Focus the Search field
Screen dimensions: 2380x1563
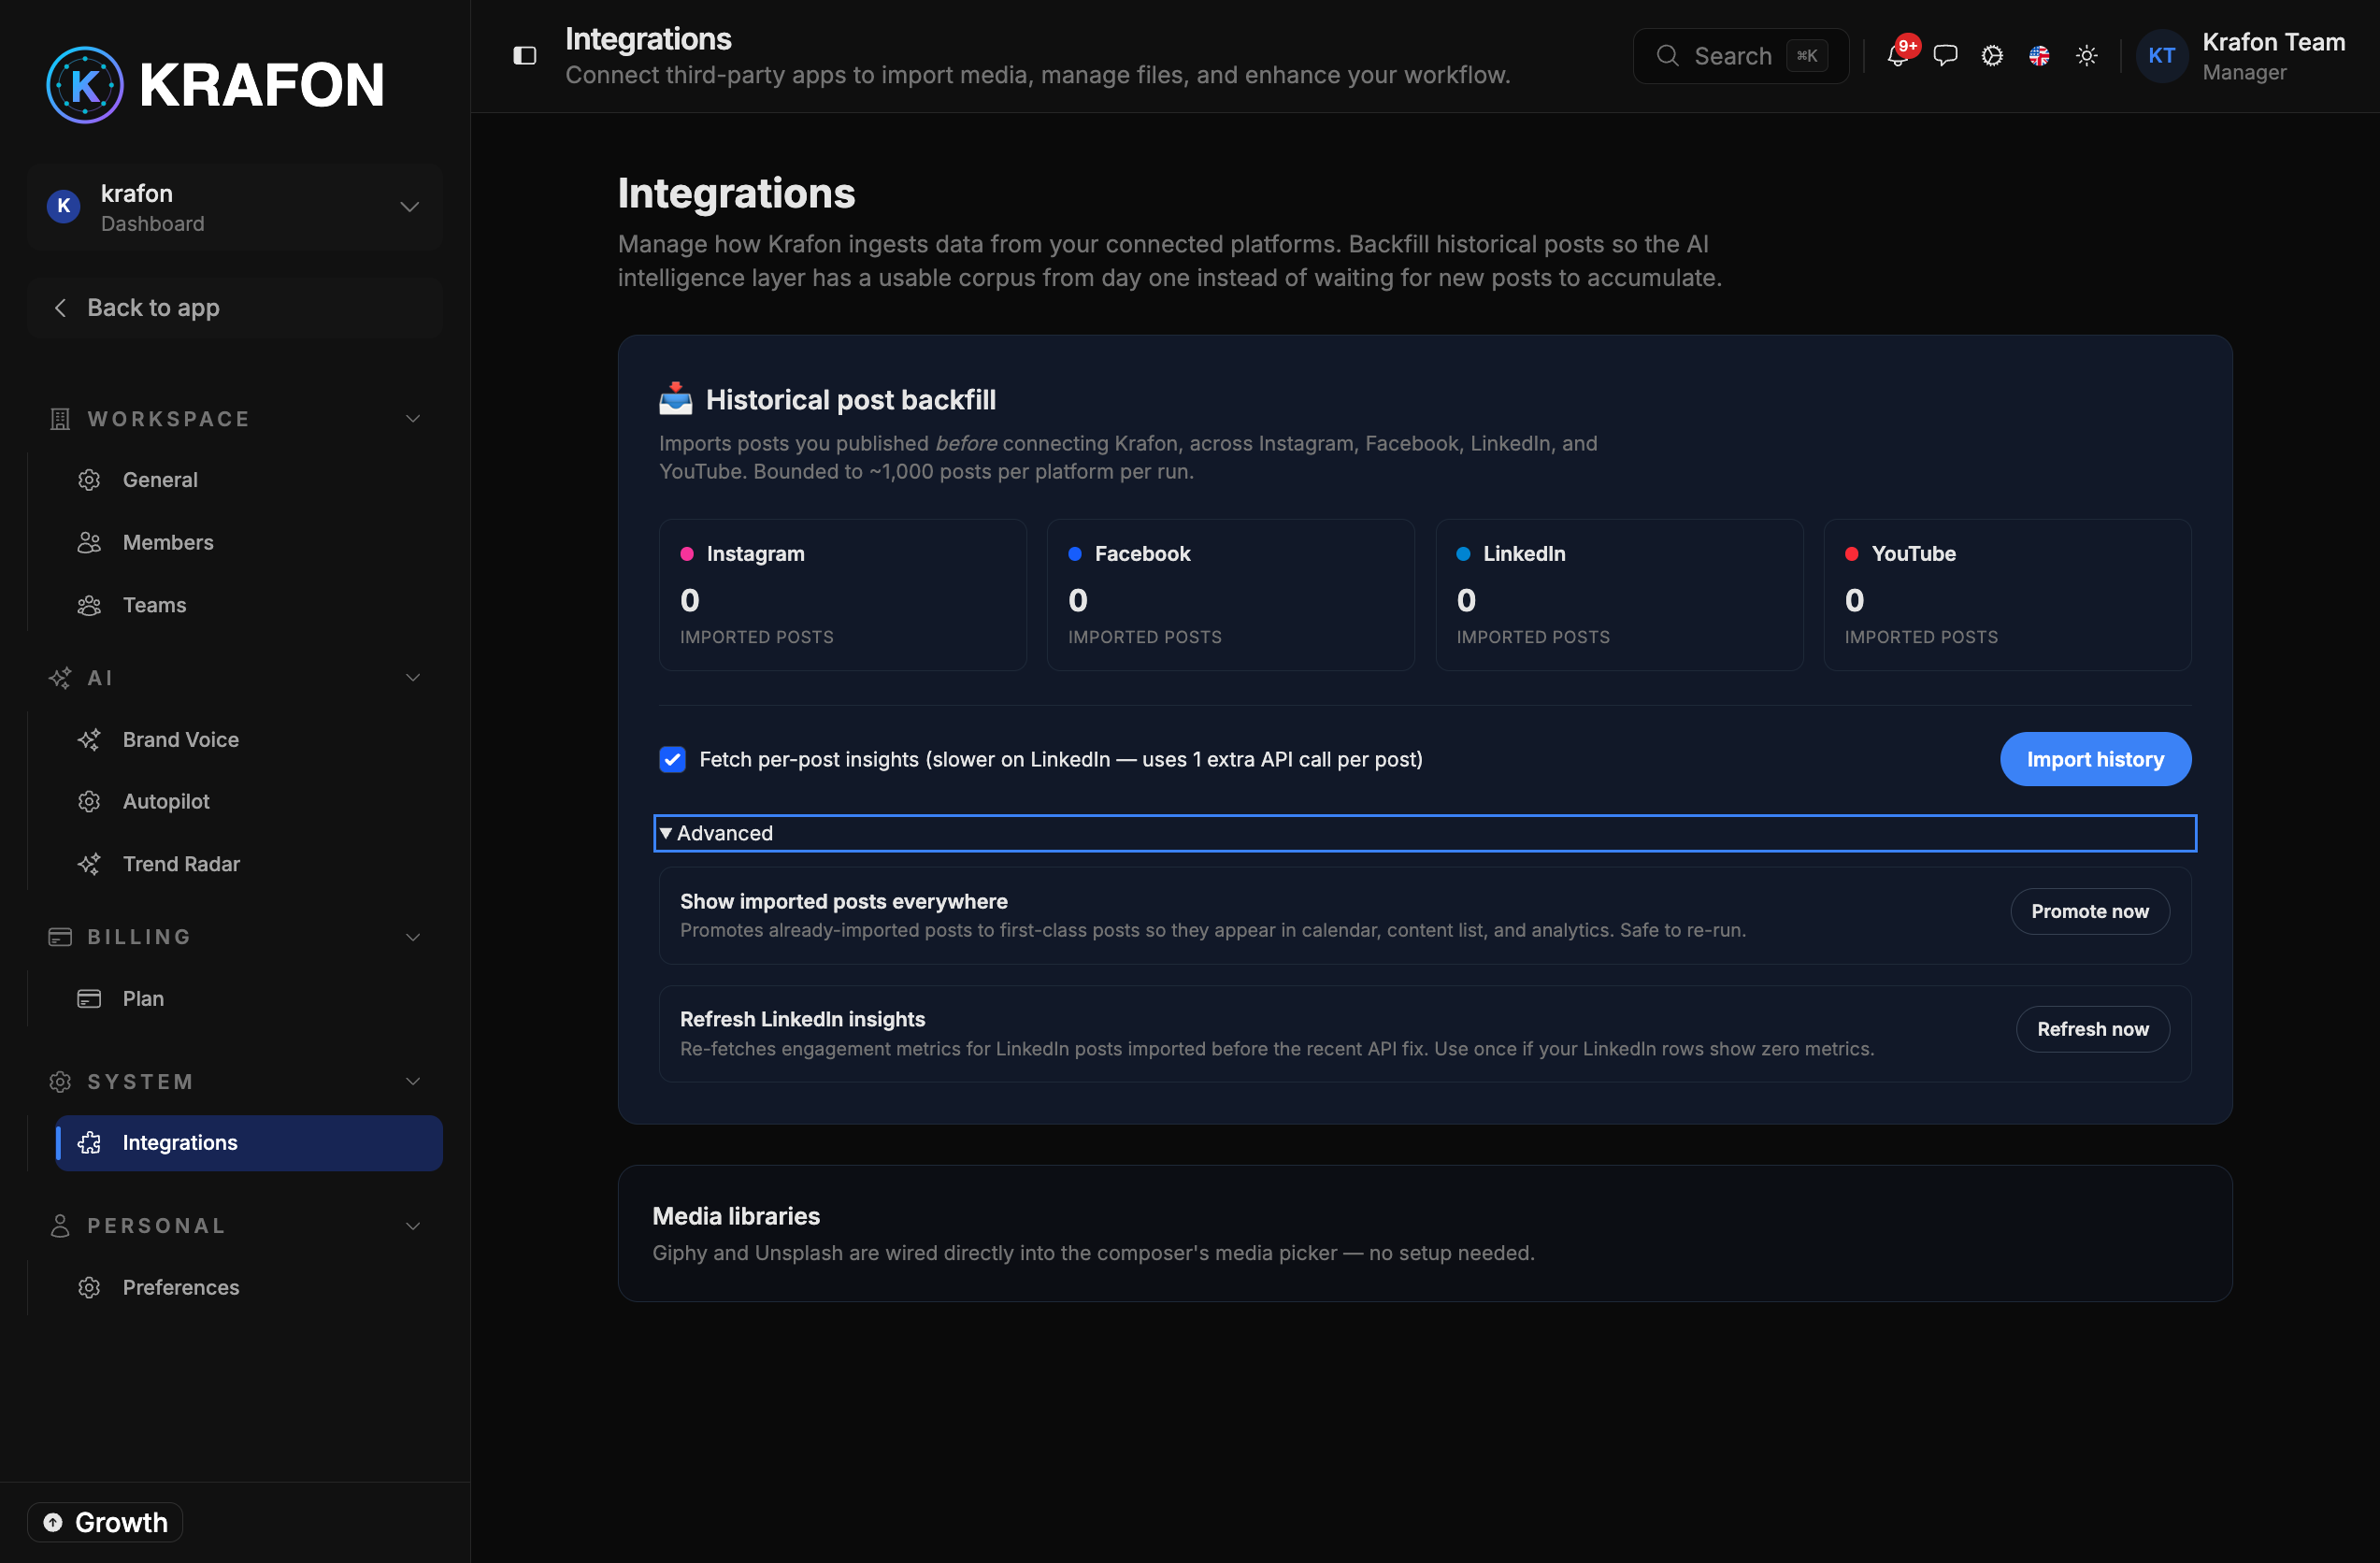click(1740, 56)
